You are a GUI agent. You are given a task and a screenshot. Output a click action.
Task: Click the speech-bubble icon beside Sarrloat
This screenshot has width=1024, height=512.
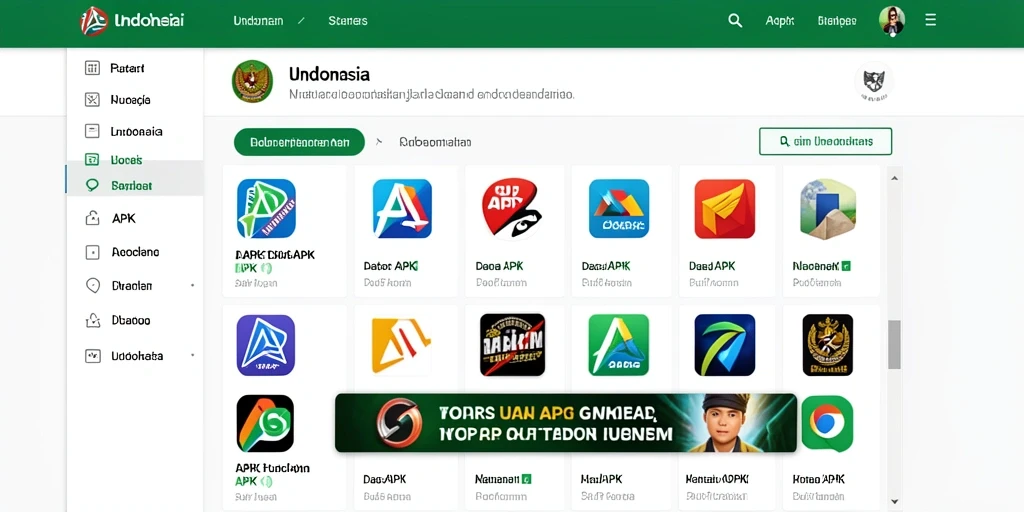click(x=92, y=185)
